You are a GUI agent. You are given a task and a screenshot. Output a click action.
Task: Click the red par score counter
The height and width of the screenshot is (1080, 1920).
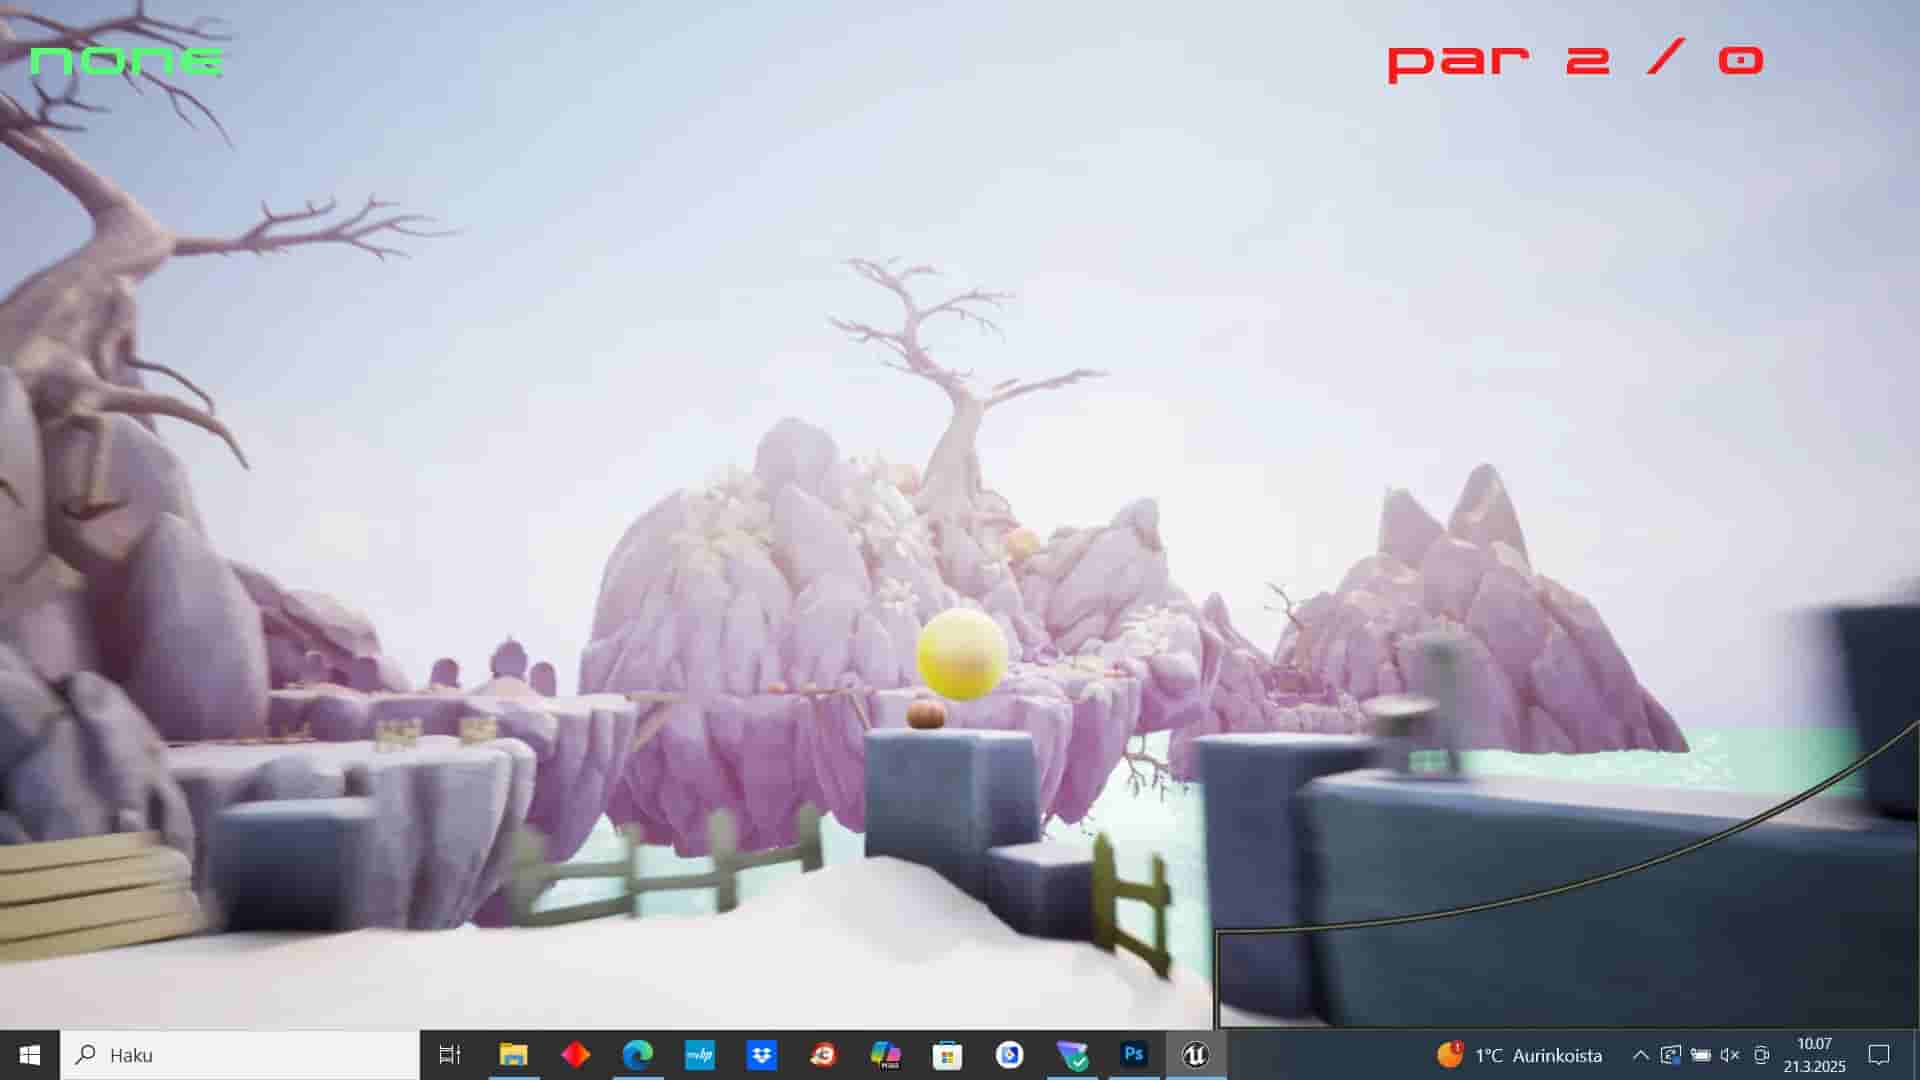tap(1575, 60)
